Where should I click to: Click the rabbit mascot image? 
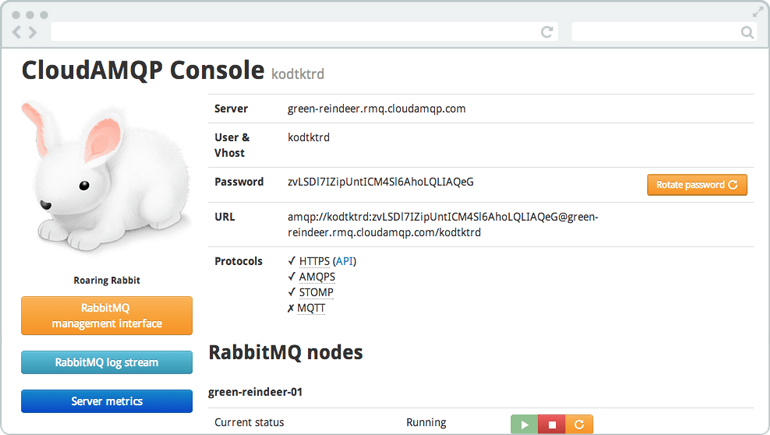(107, 177)
